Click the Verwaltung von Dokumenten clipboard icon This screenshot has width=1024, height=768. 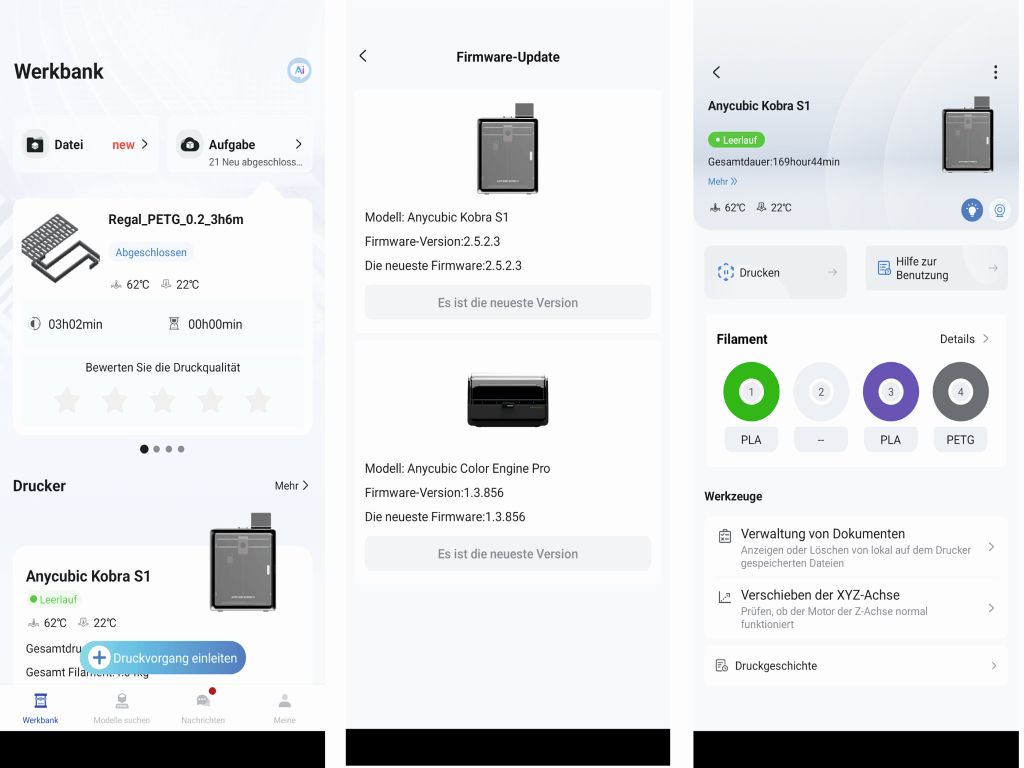tap(725, 536)
